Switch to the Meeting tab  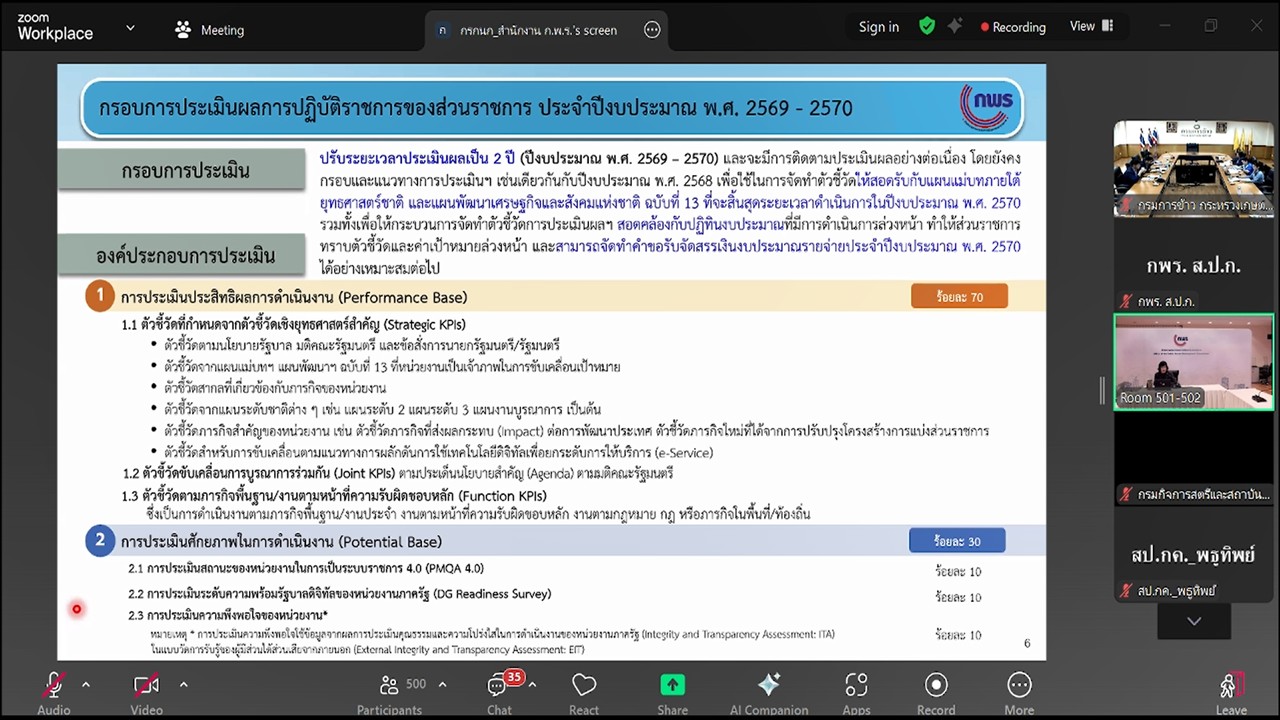pos(210,30)
